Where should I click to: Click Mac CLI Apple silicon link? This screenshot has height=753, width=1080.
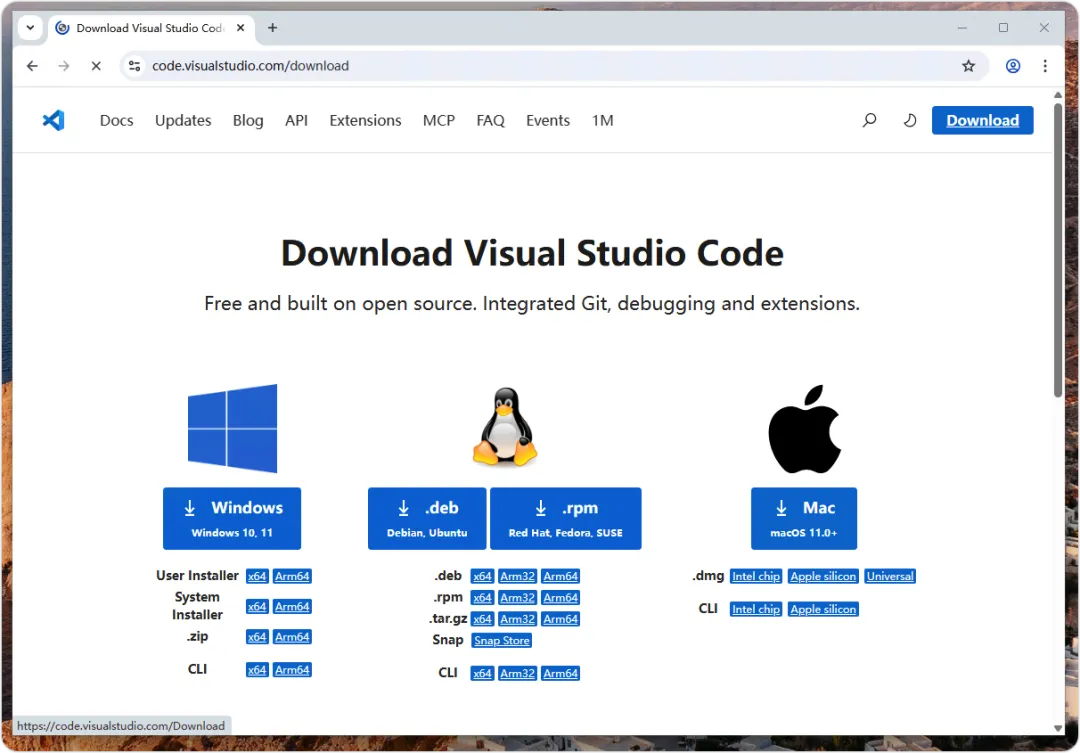[x=823, y=610]
